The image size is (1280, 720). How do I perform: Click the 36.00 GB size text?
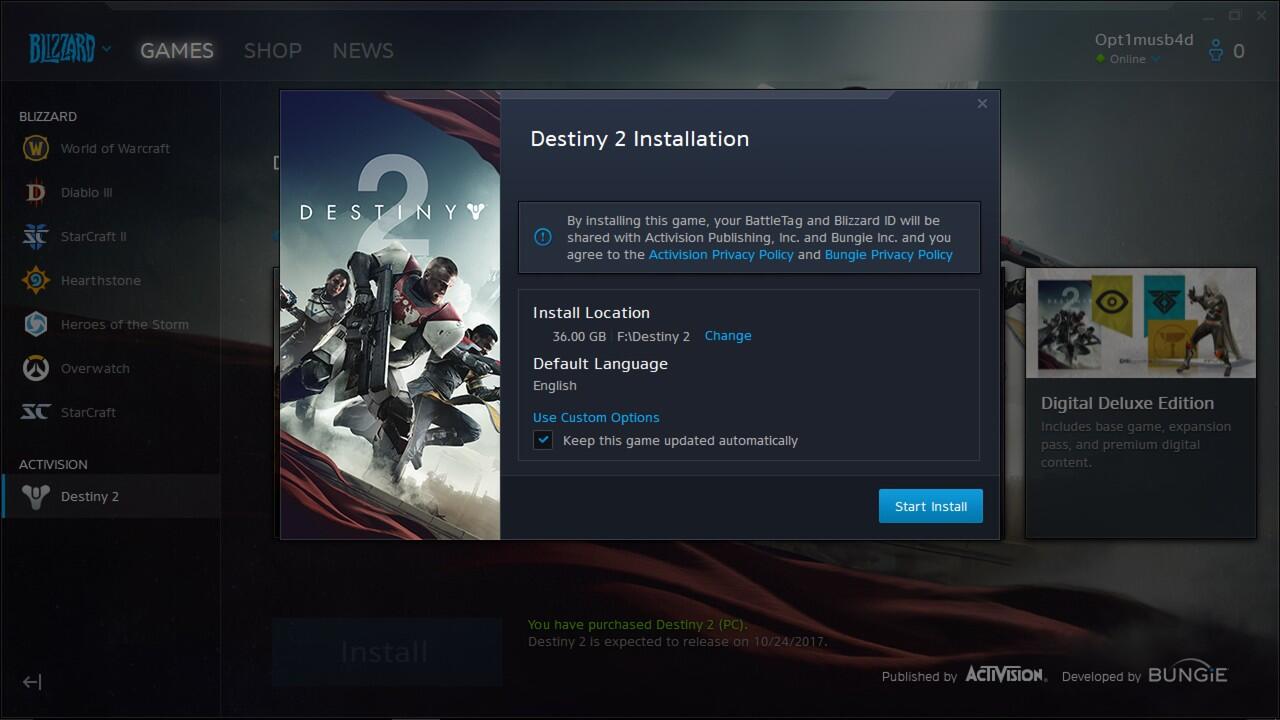[579, 336]
